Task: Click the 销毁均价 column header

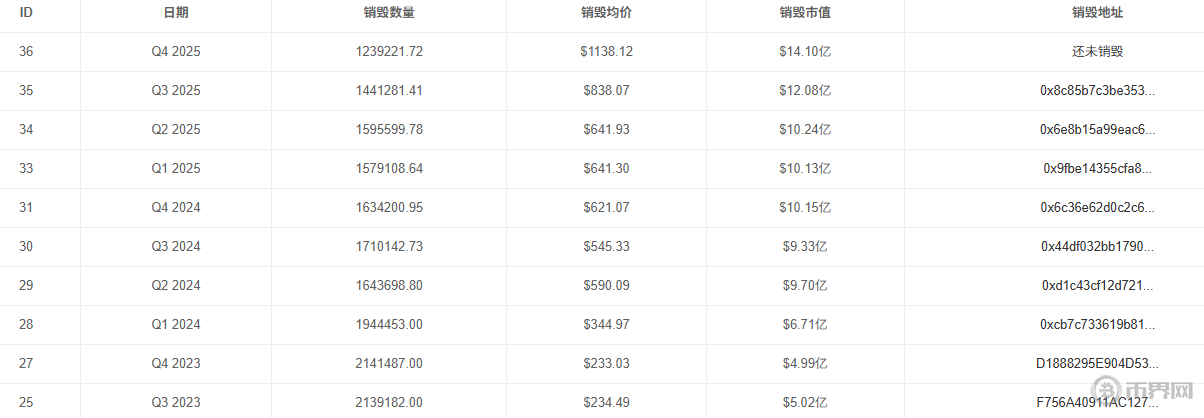Action: pyautogui.click(x=606, y=13)
